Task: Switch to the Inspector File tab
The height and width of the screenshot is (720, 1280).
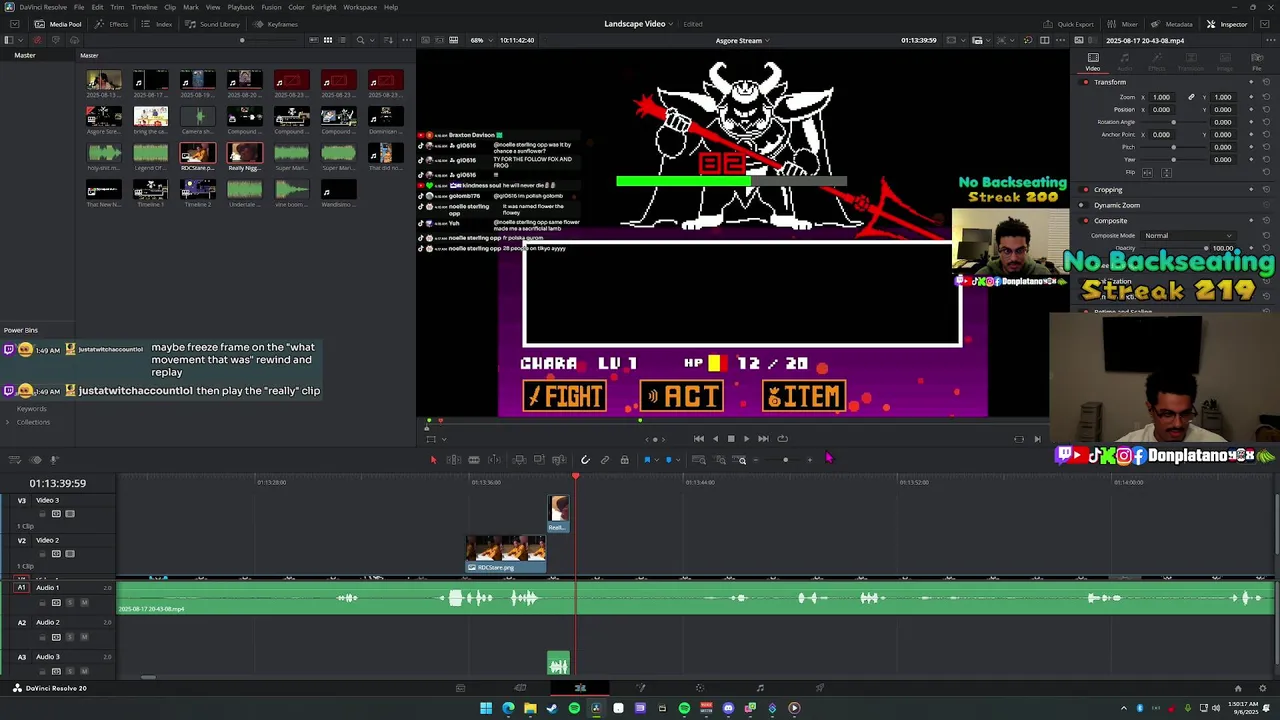Action: [1257, 62]
